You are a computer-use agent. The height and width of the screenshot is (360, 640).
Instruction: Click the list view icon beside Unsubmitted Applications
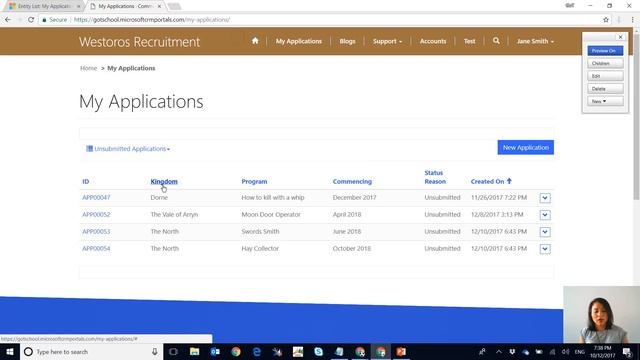[89, 149]
